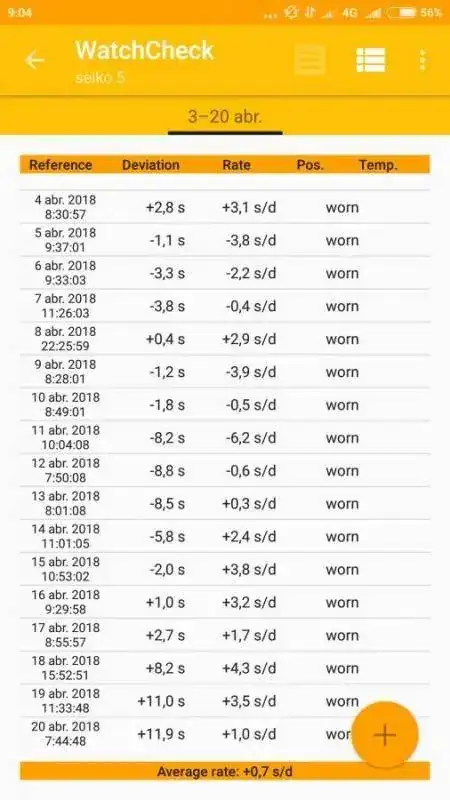
Task: Select the white list view icon
Action: (x=371, y=60)
